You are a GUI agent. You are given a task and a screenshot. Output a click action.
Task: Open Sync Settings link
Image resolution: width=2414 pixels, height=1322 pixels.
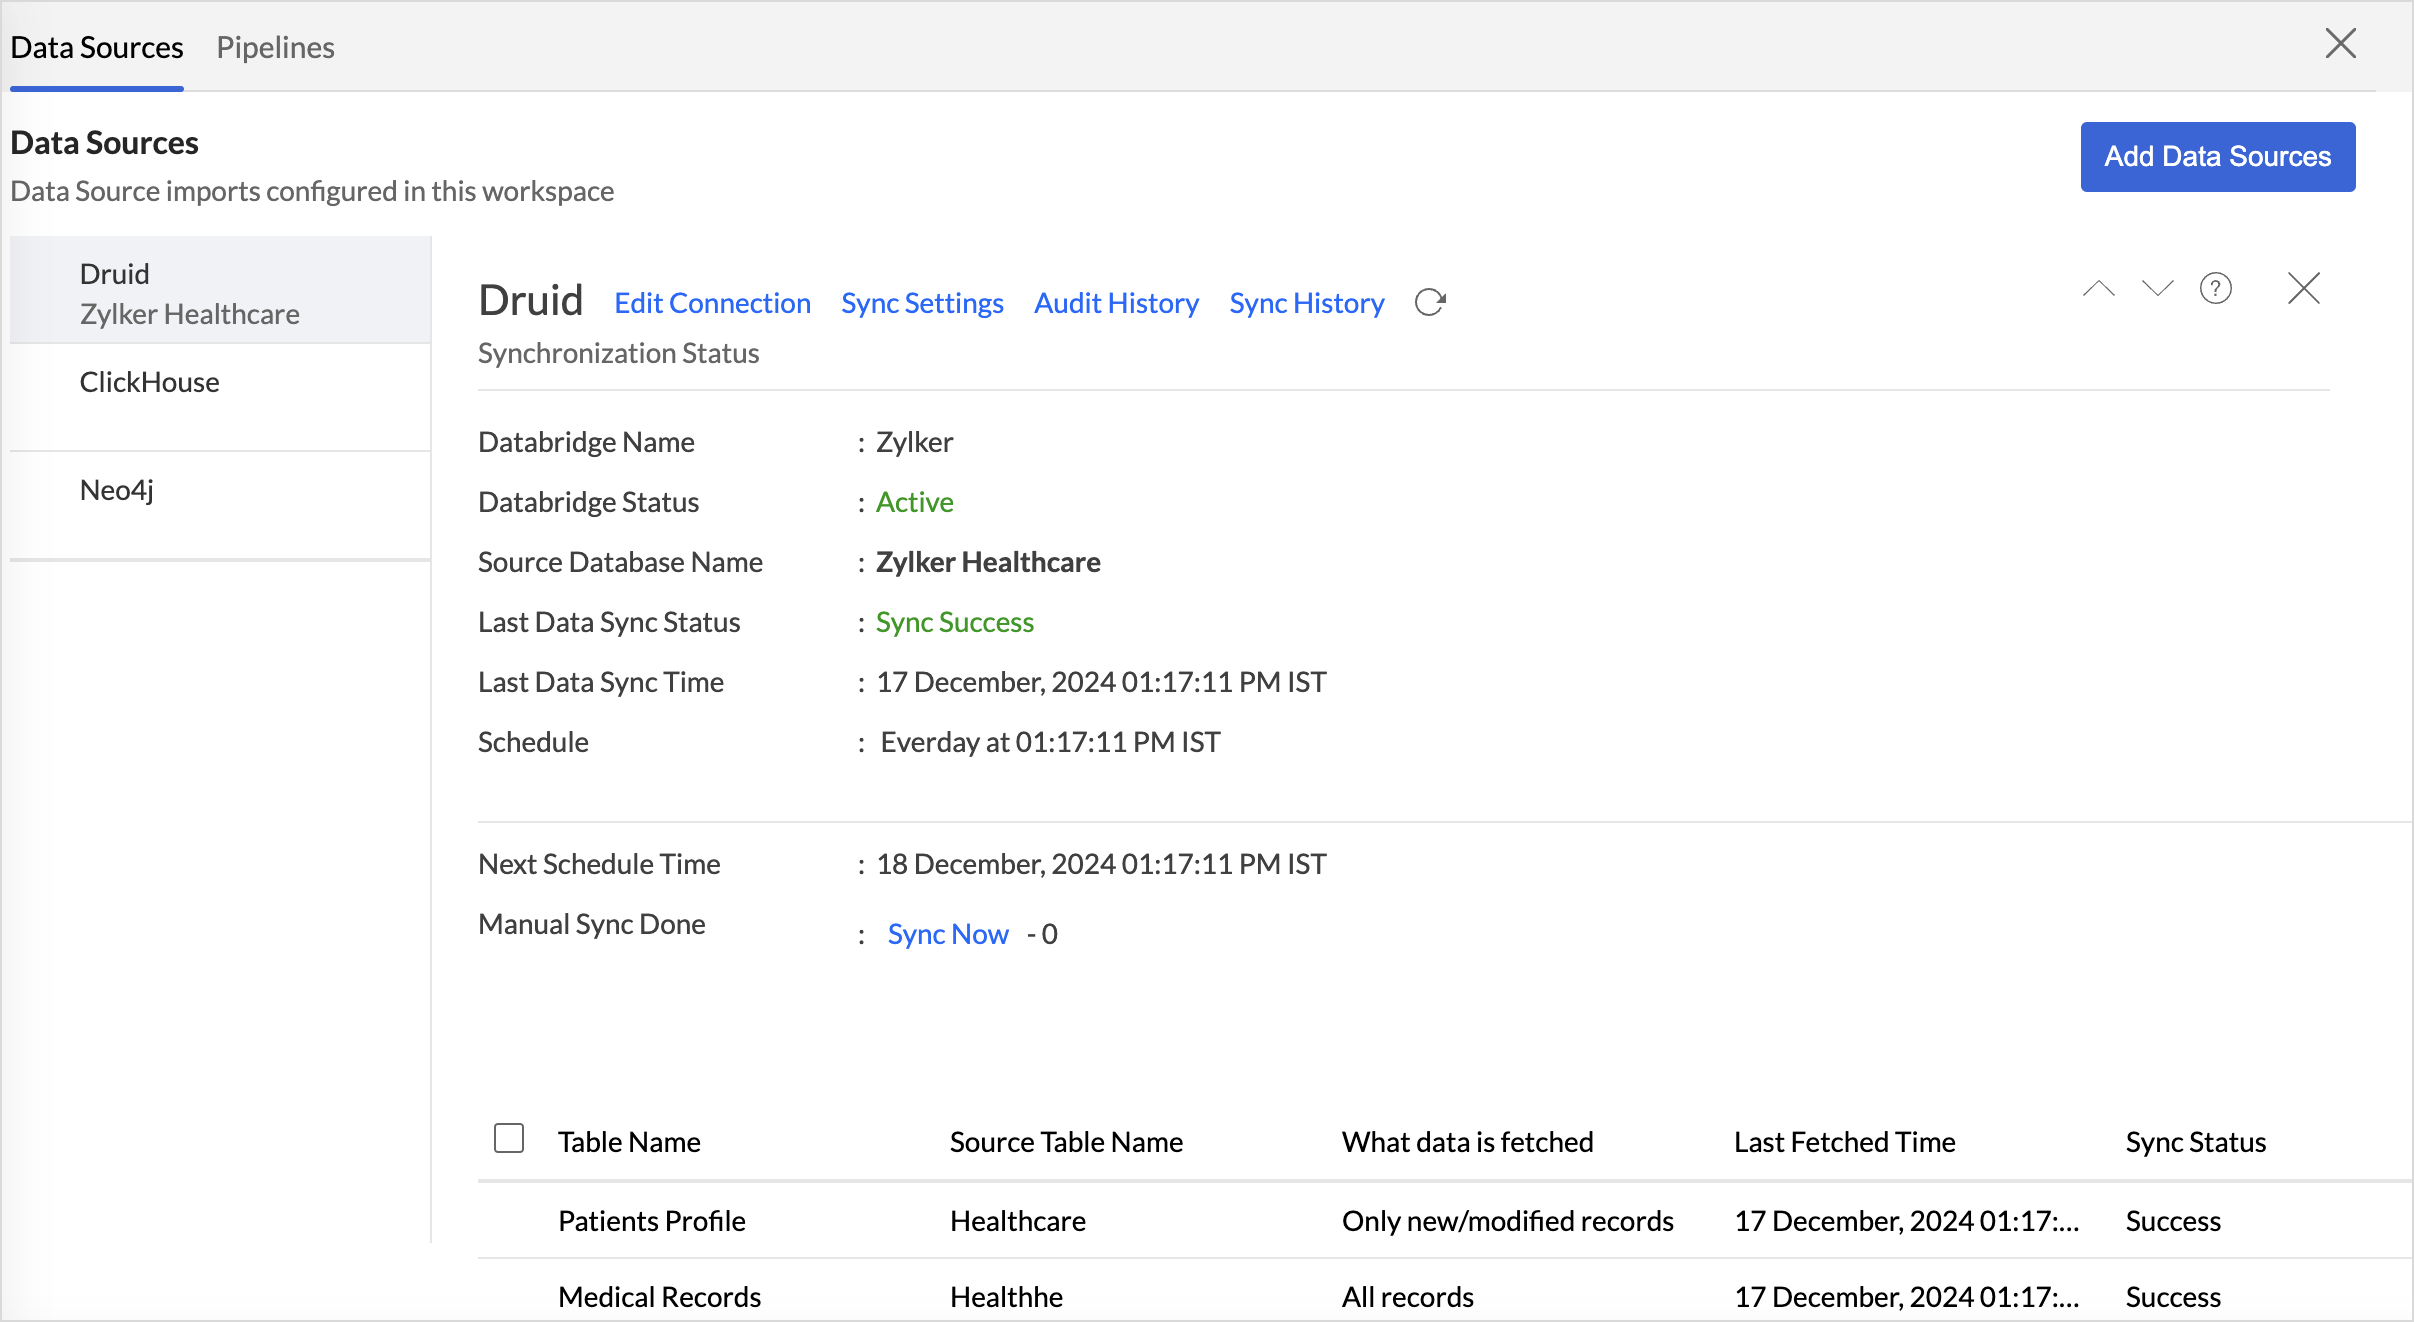(x=922, y=303)
